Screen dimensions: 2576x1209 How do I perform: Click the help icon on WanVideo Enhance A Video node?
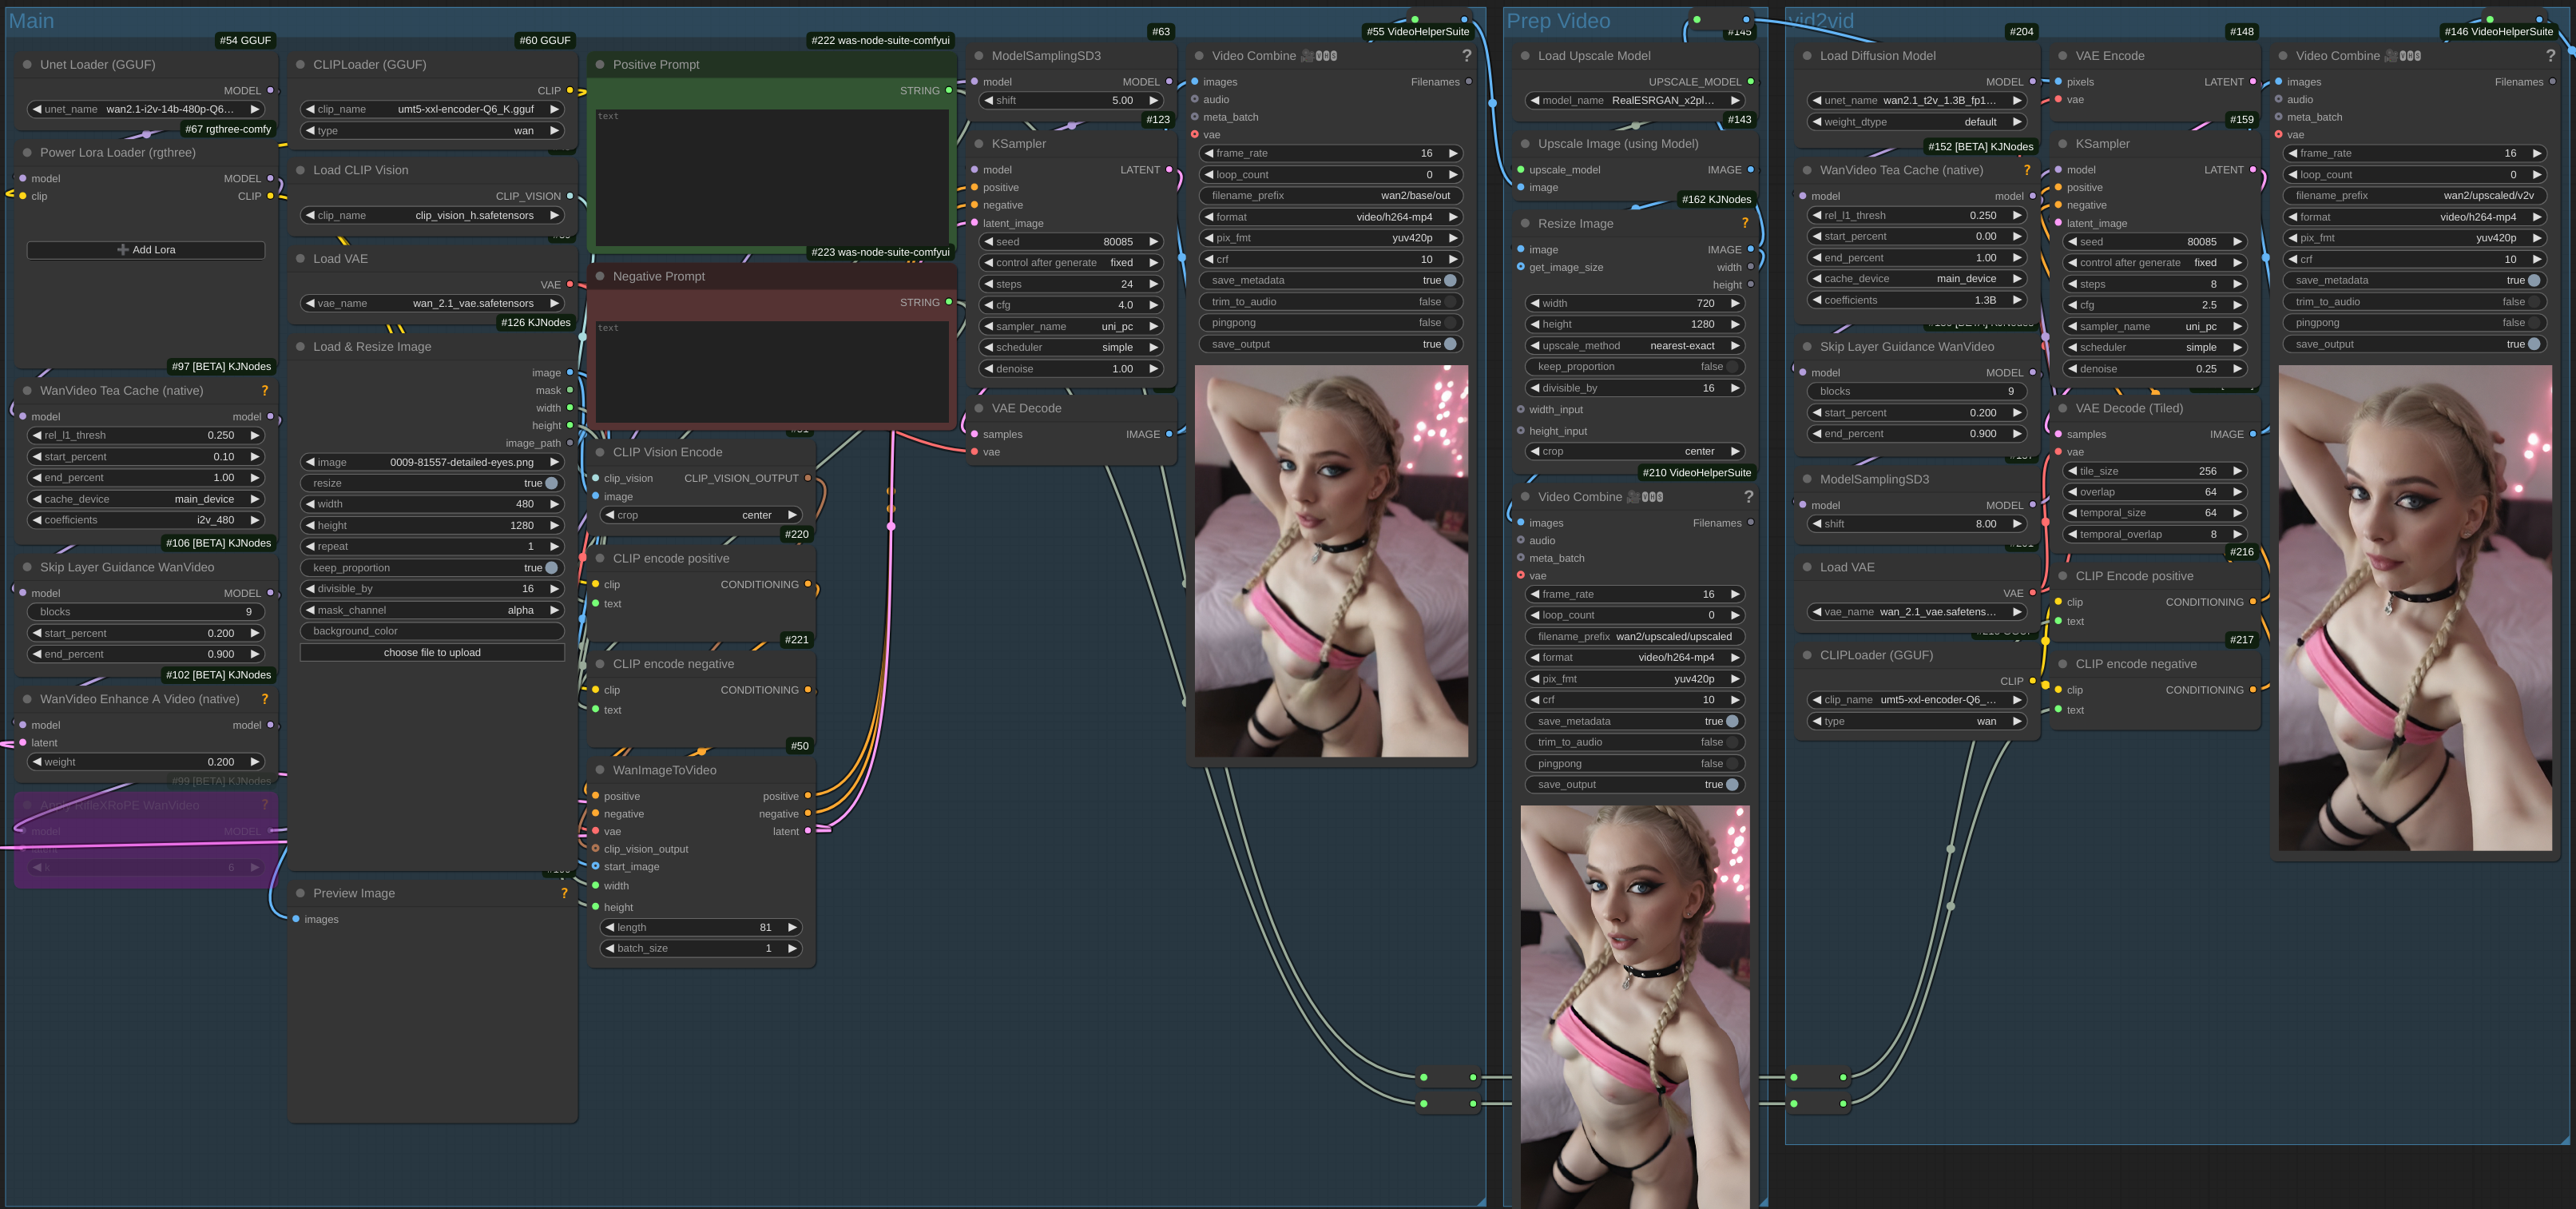(x=264, y=699)
